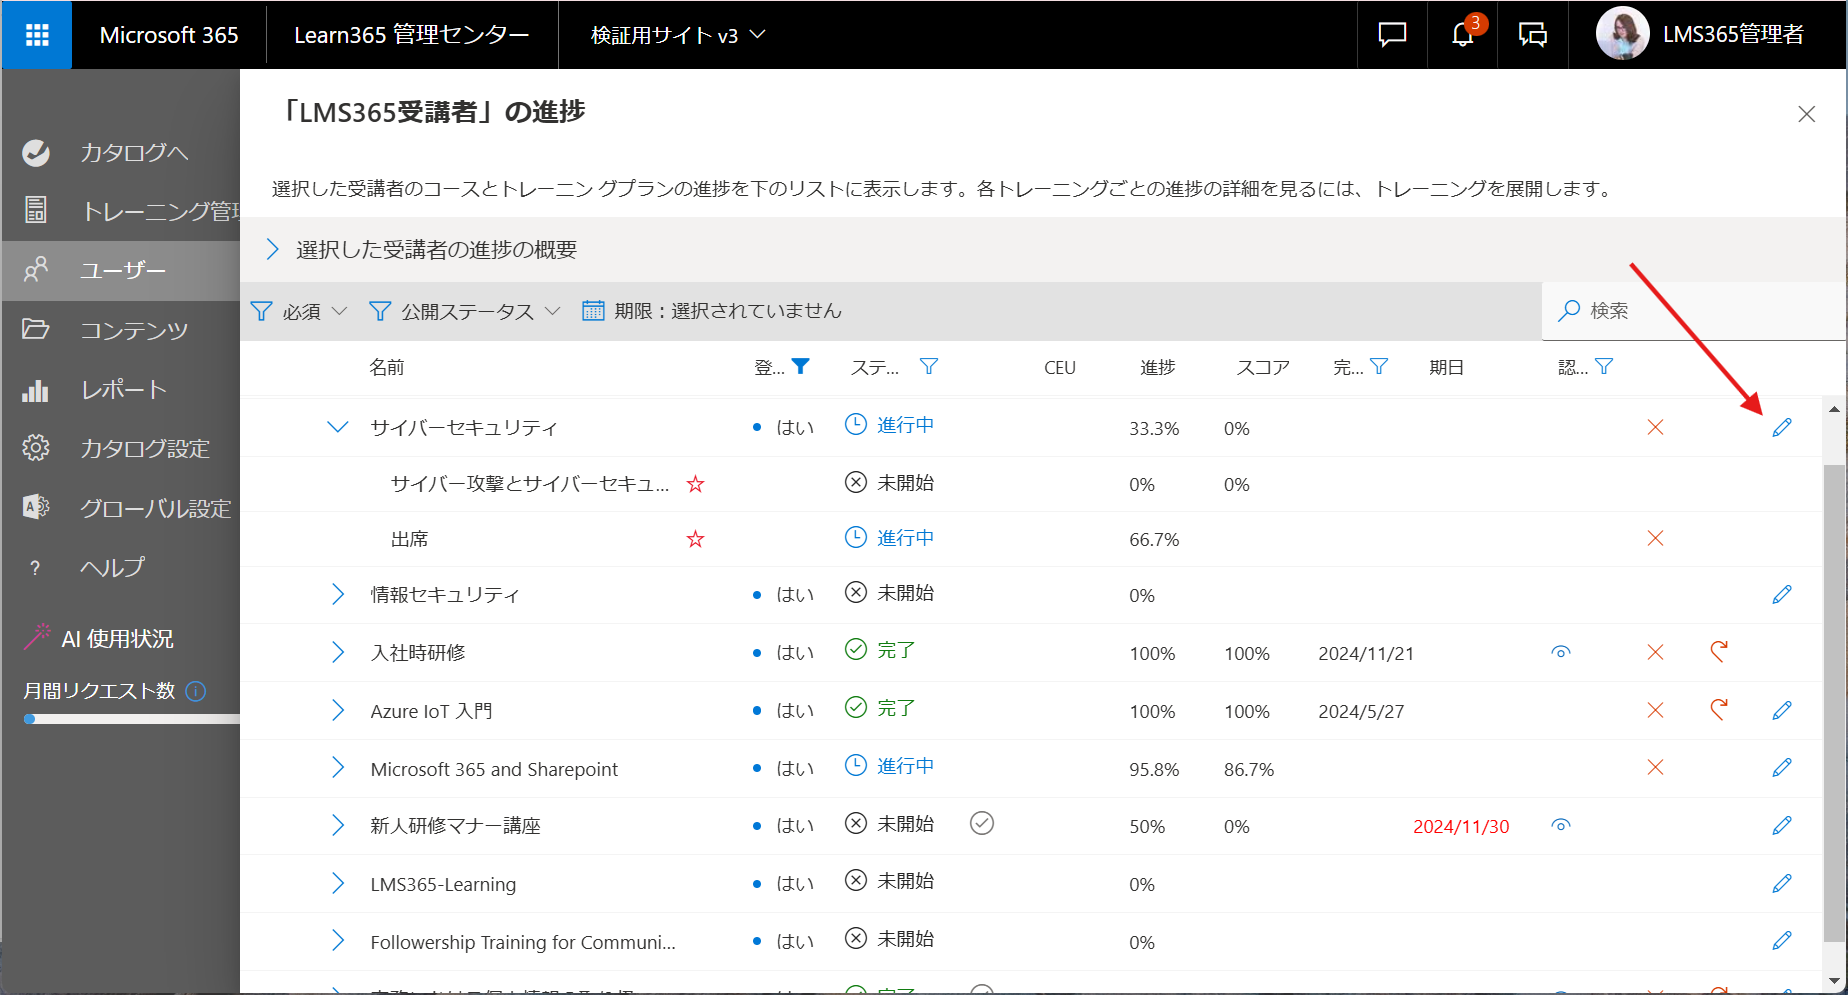The width and height of the screenshot is (1848, 995).
Task: Click the retake arrow on 入社時研修 row
Action: coord(1719,652)
